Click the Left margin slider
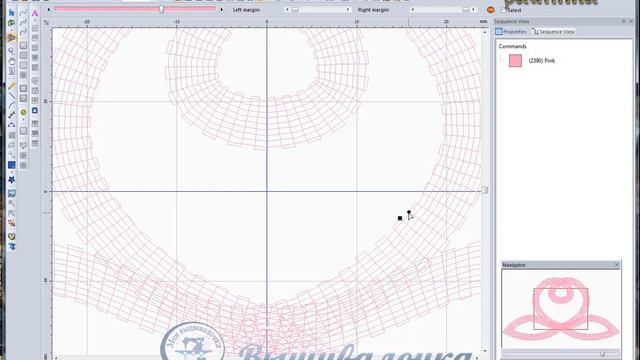The height and width of the screenshot is (360, 640). pyautogui.click(x=319, y=9)
